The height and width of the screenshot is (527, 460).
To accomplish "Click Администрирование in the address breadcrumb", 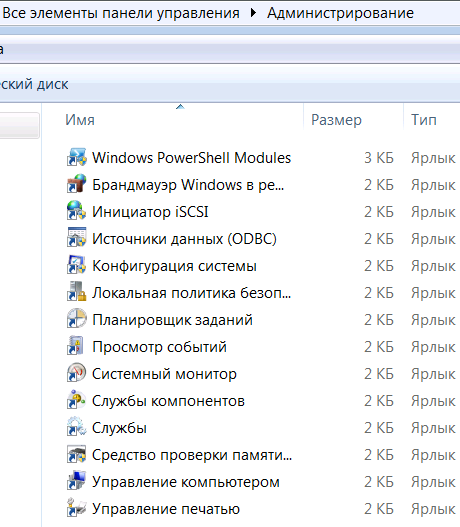I will click(x=340, y=13).
